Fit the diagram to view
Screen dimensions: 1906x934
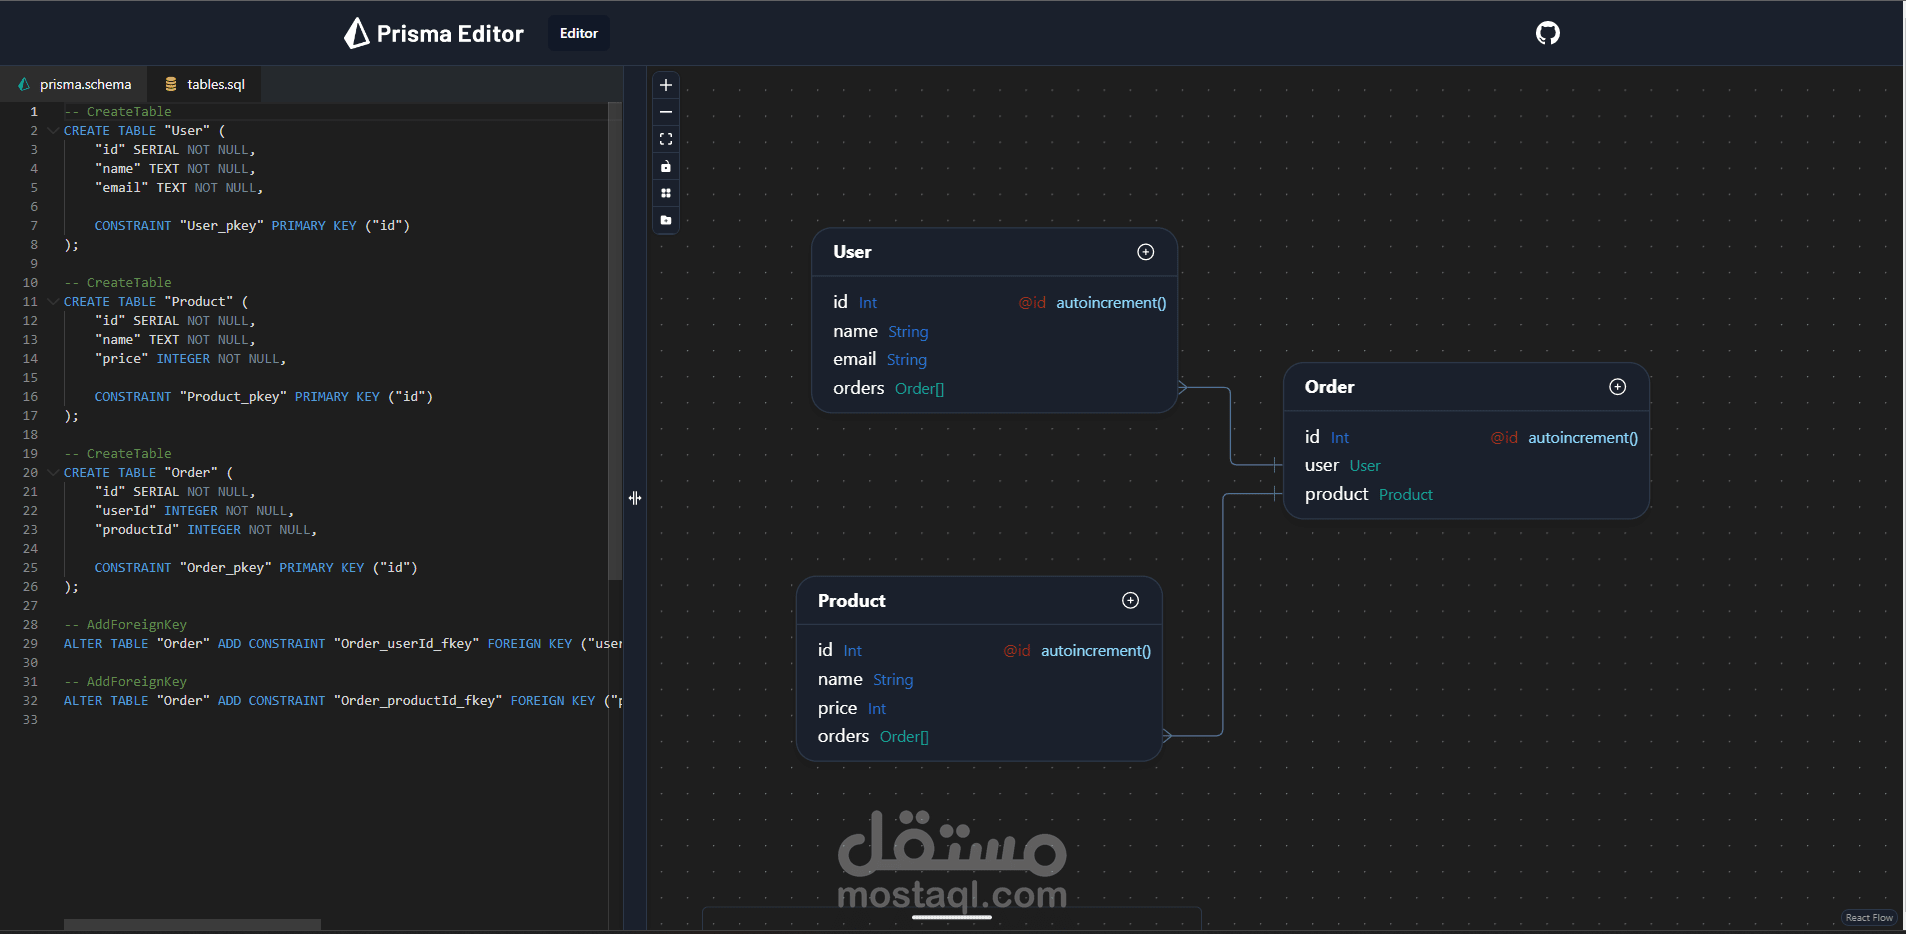tap(666, 139)
